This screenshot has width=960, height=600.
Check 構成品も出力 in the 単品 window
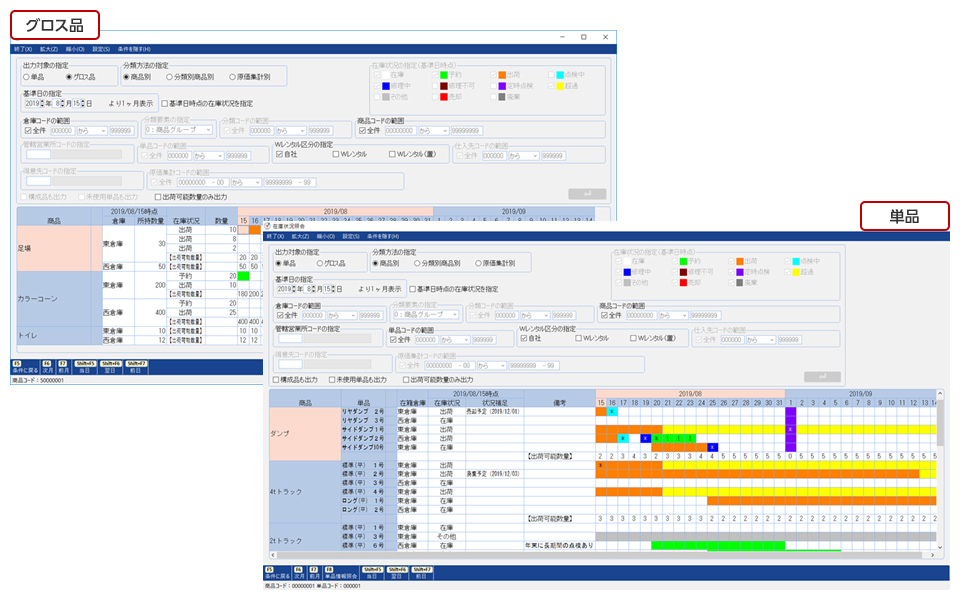point(277,380)
